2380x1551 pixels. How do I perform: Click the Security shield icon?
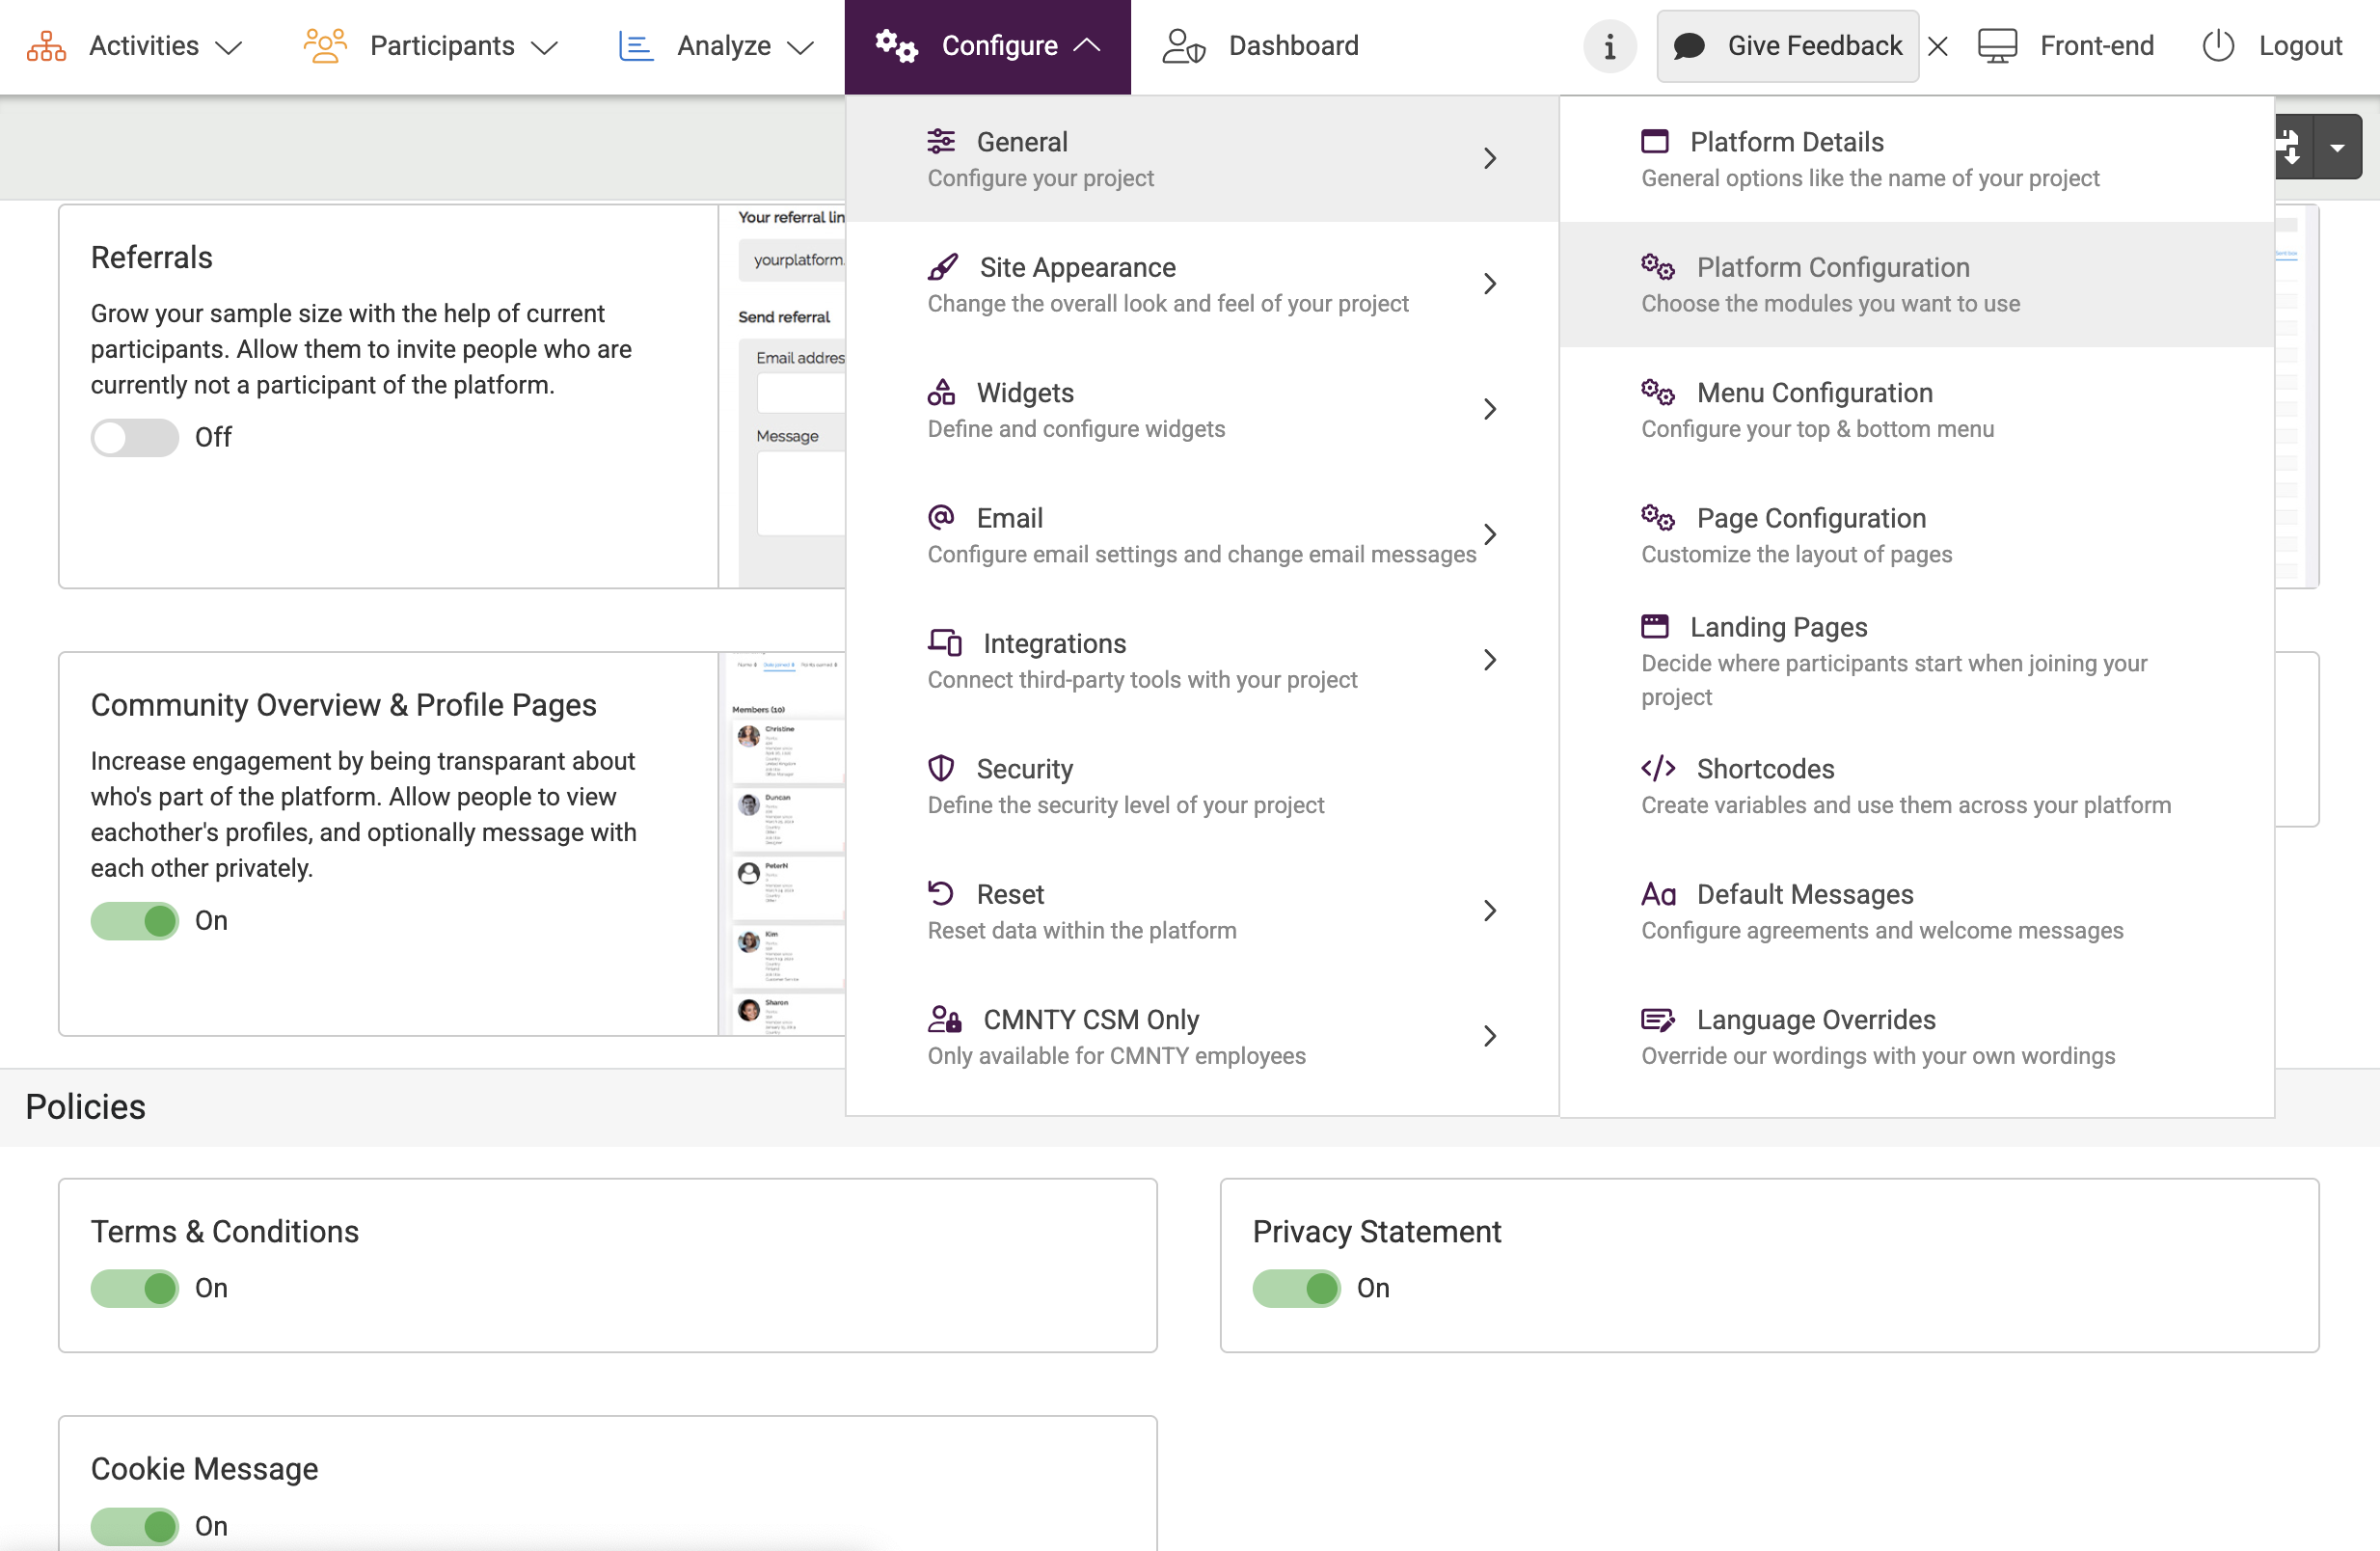(940, 768)
